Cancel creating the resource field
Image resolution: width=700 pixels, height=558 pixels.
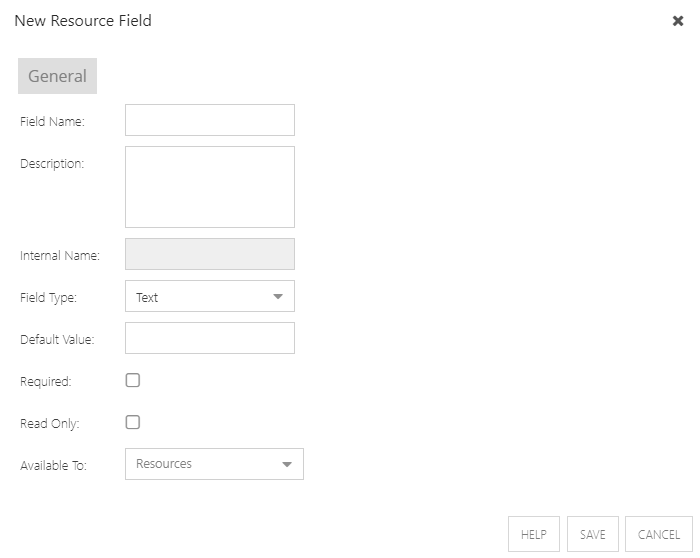(658, 534)
